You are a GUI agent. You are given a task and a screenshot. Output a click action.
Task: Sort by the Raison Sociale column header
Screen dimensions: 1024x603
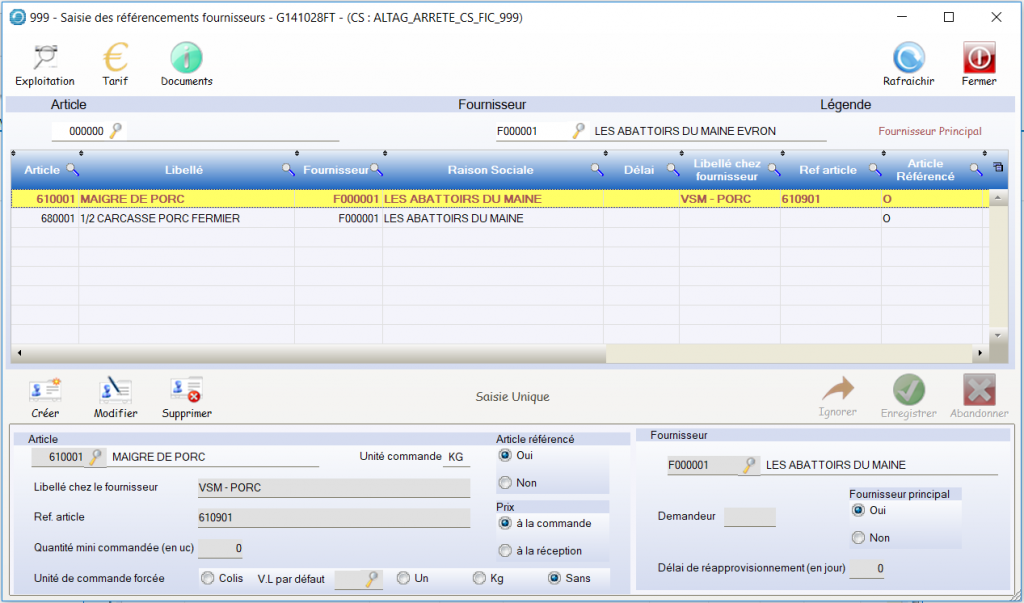[x=490, y=170]
